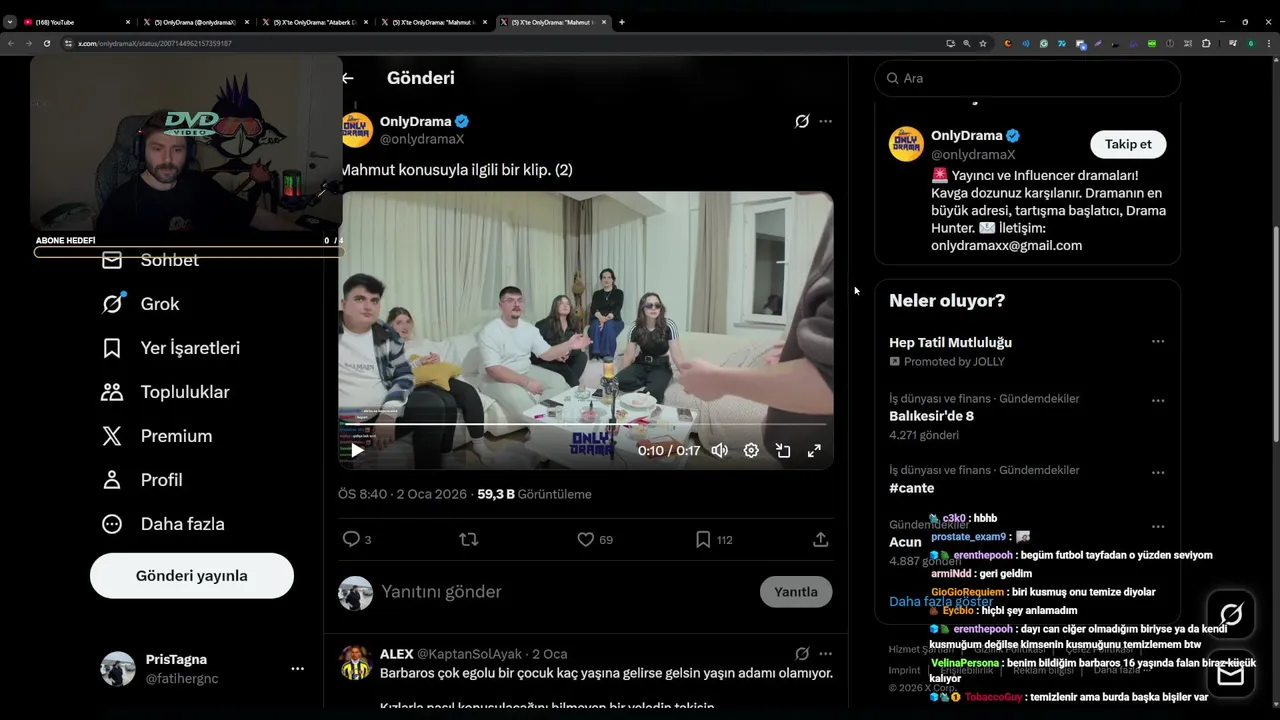Viewport: 1280px width, 720px height.
Task: Open three-dot menu on ALEX's reply
Action: [825, 654]
